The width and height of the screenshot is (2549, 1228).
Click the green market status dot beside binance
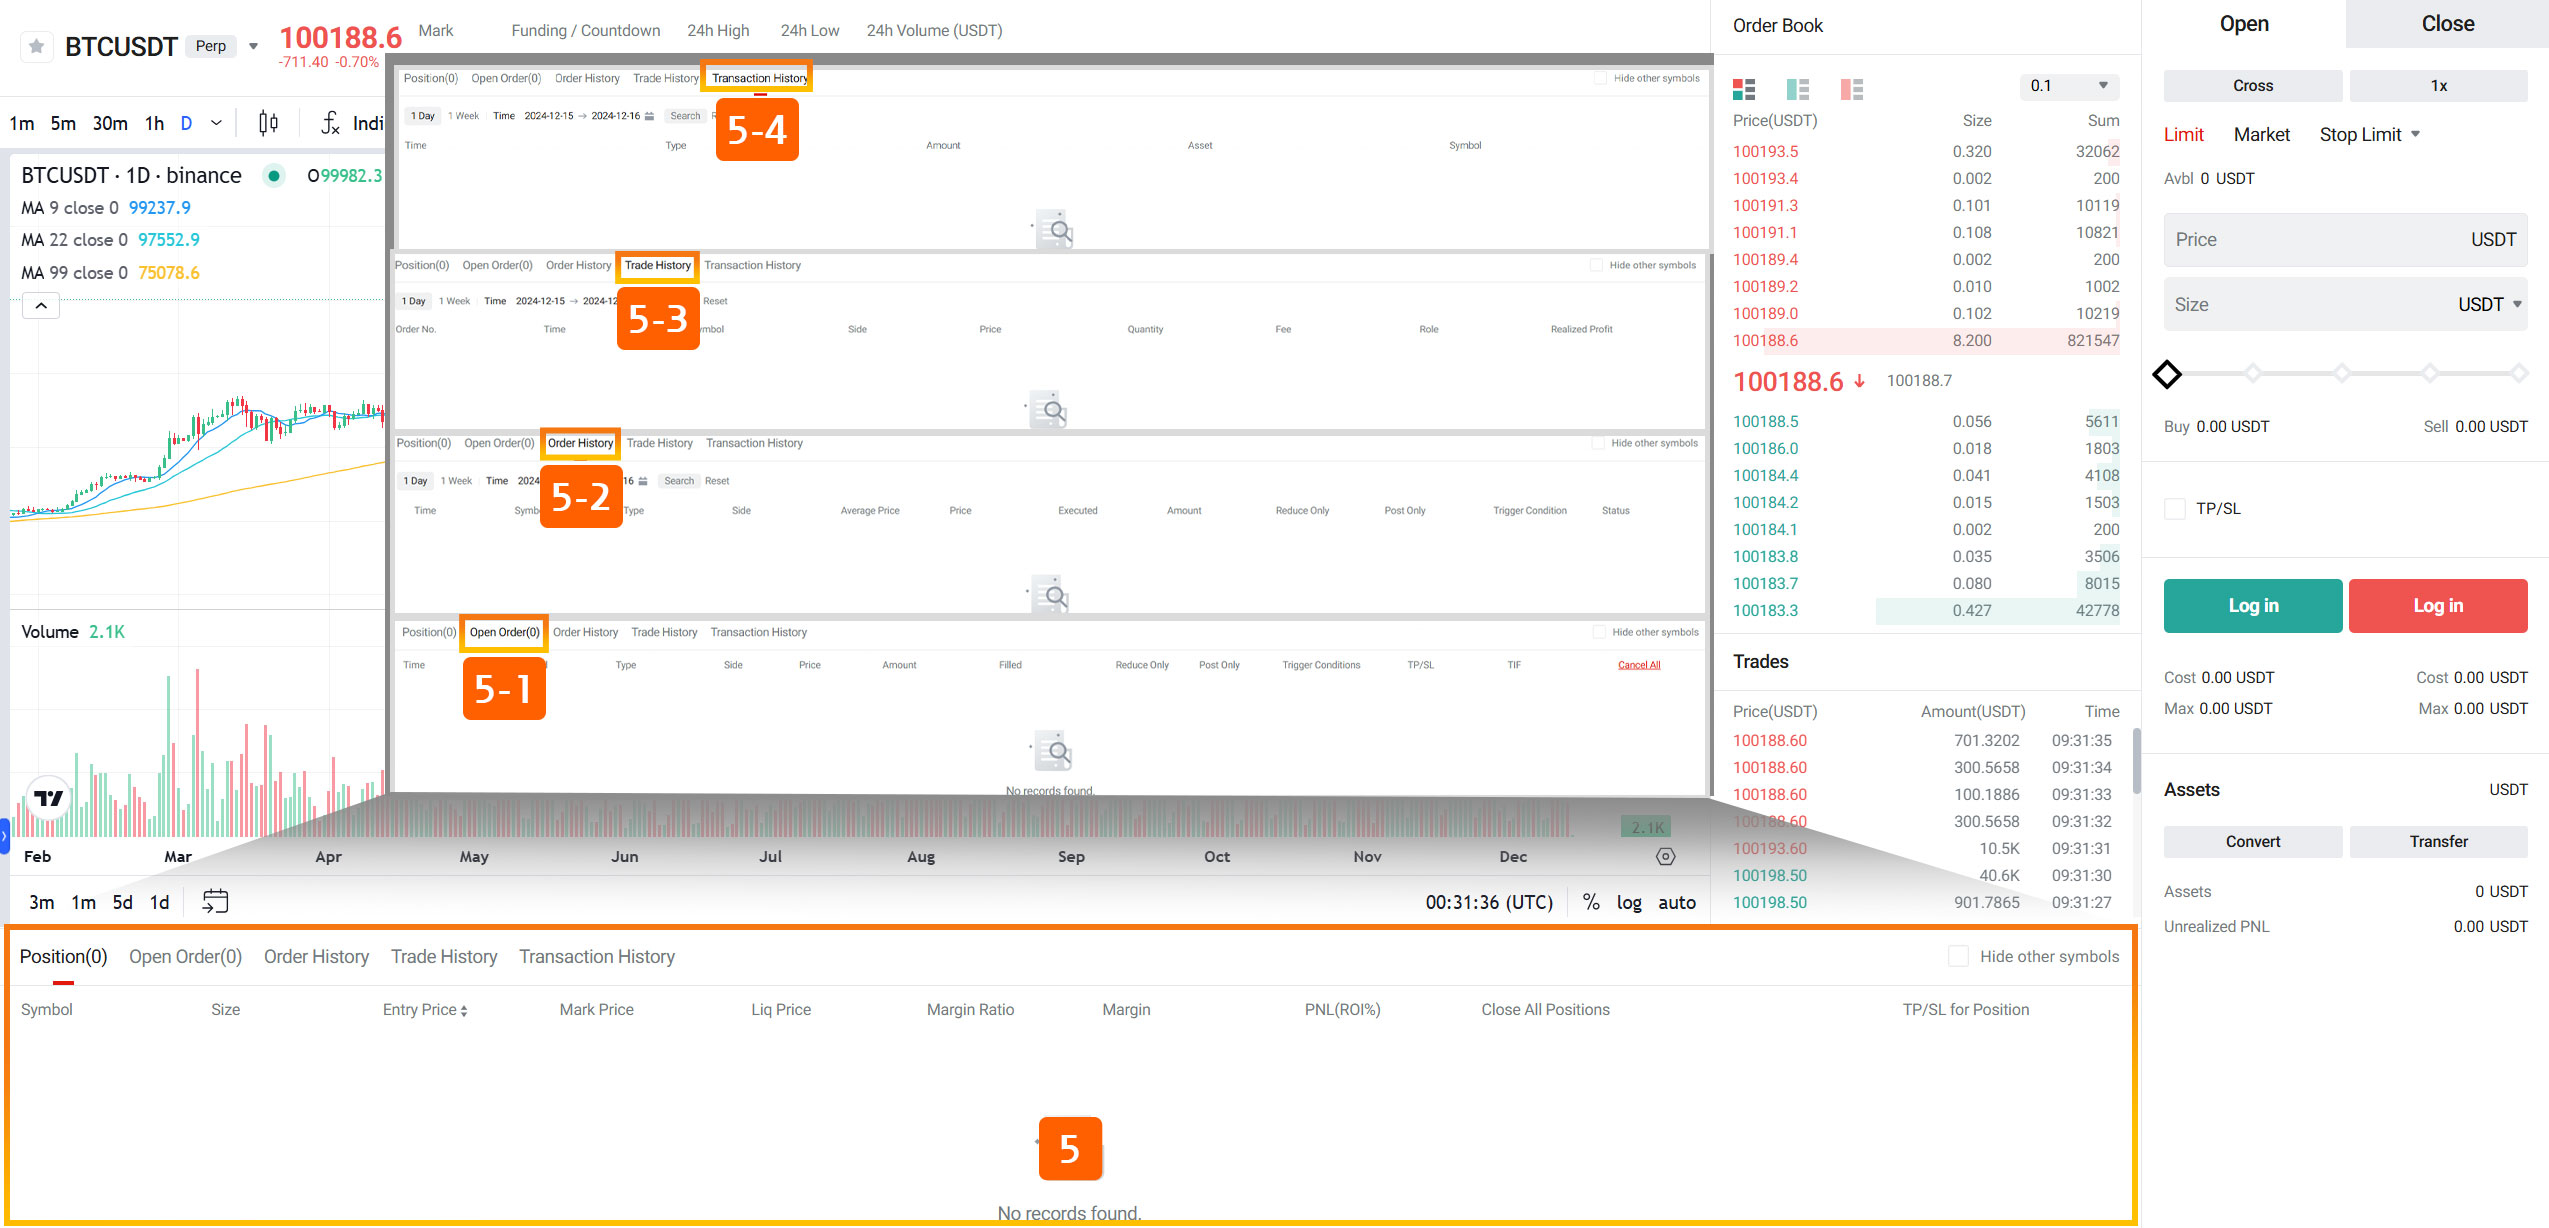pyautogui.click(x=273, y=176)
